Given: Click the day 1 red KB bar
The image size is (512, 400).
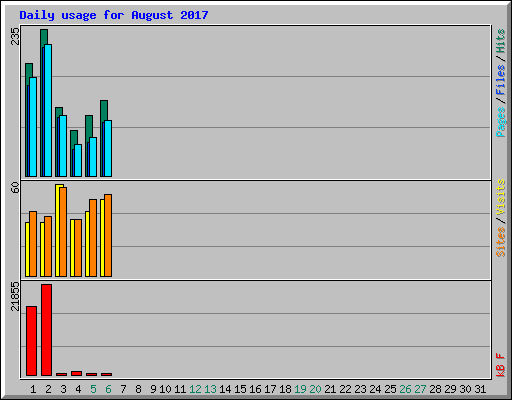Looking at the screenshot, I should click(x=31, y=341).
